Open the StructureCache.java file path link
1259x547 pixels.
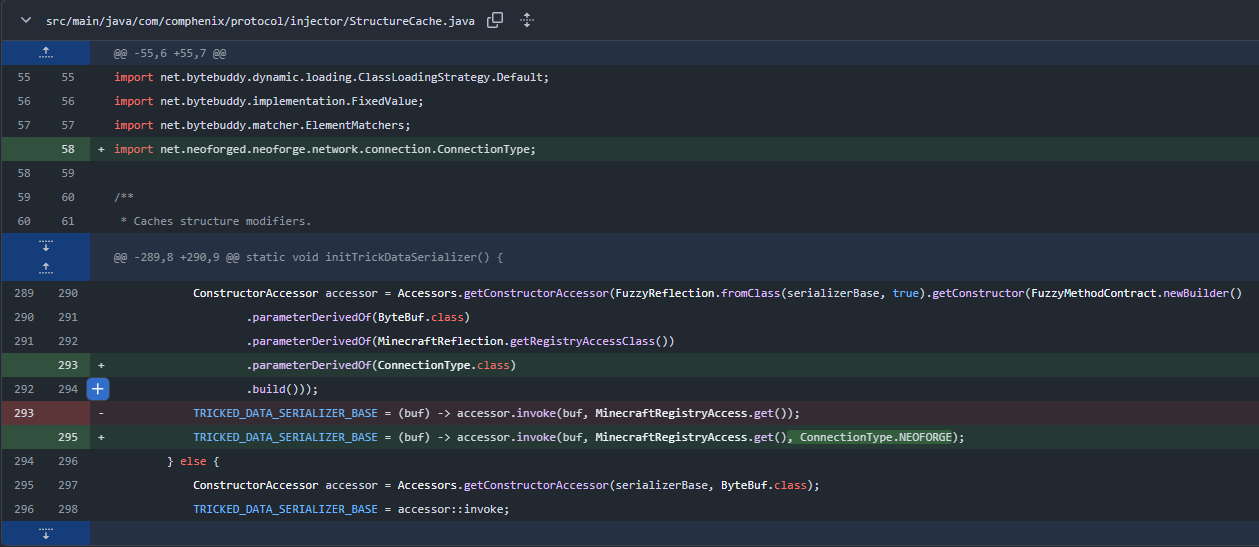pyautogui.click(x=260, y=20)
